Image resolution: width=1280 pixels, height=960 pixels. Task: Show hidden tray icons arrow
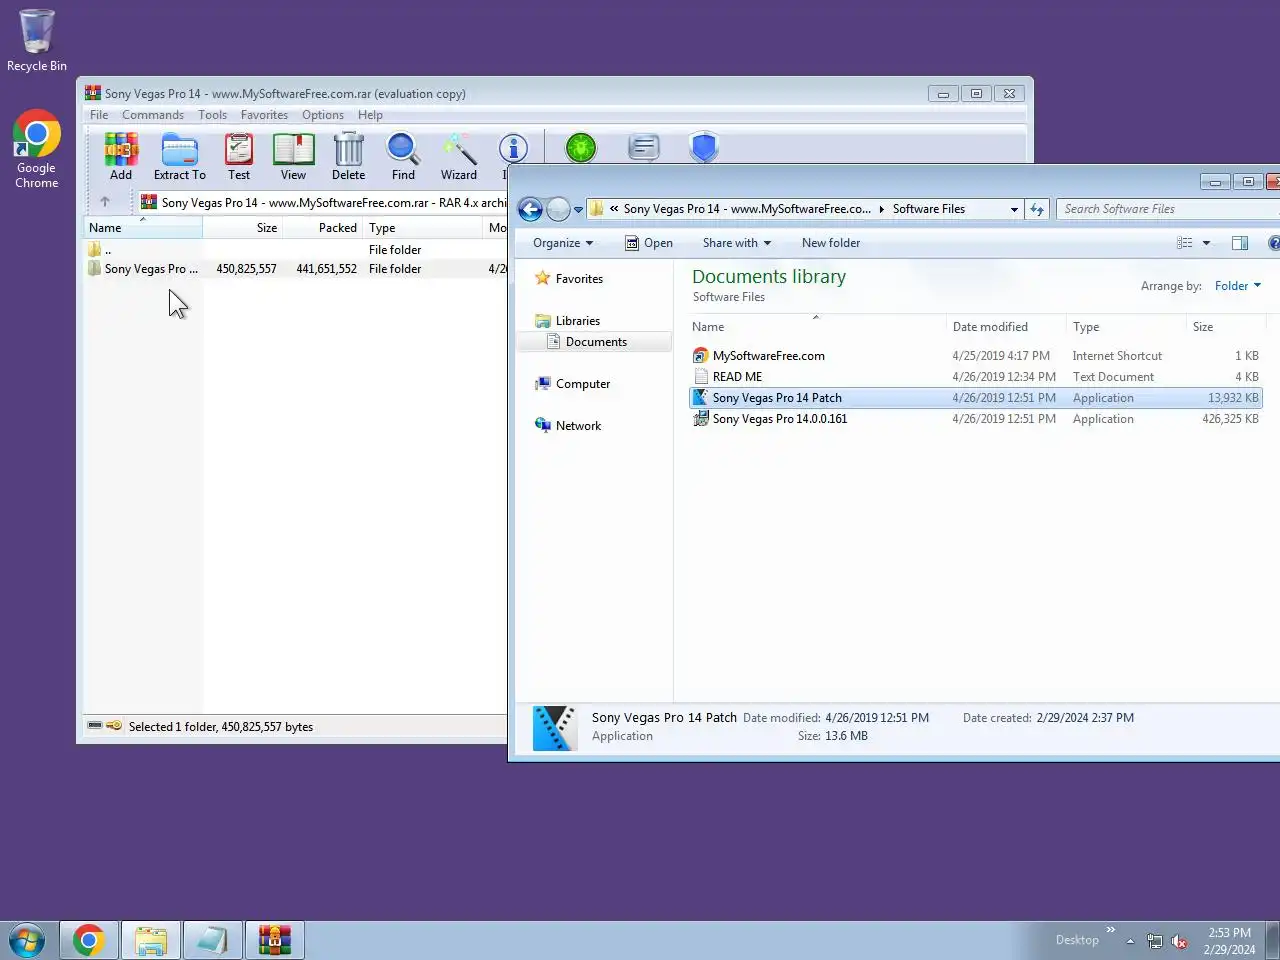[1130, 942]
